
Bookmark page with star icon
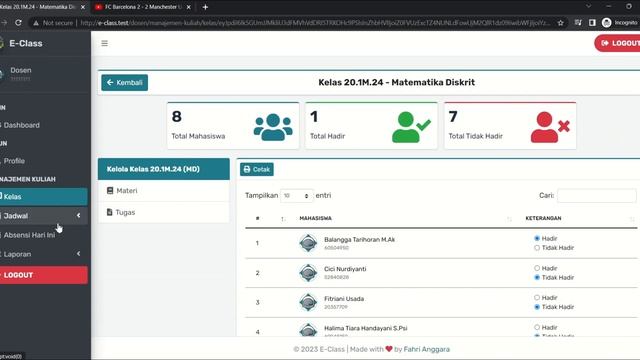coord(560,23)
